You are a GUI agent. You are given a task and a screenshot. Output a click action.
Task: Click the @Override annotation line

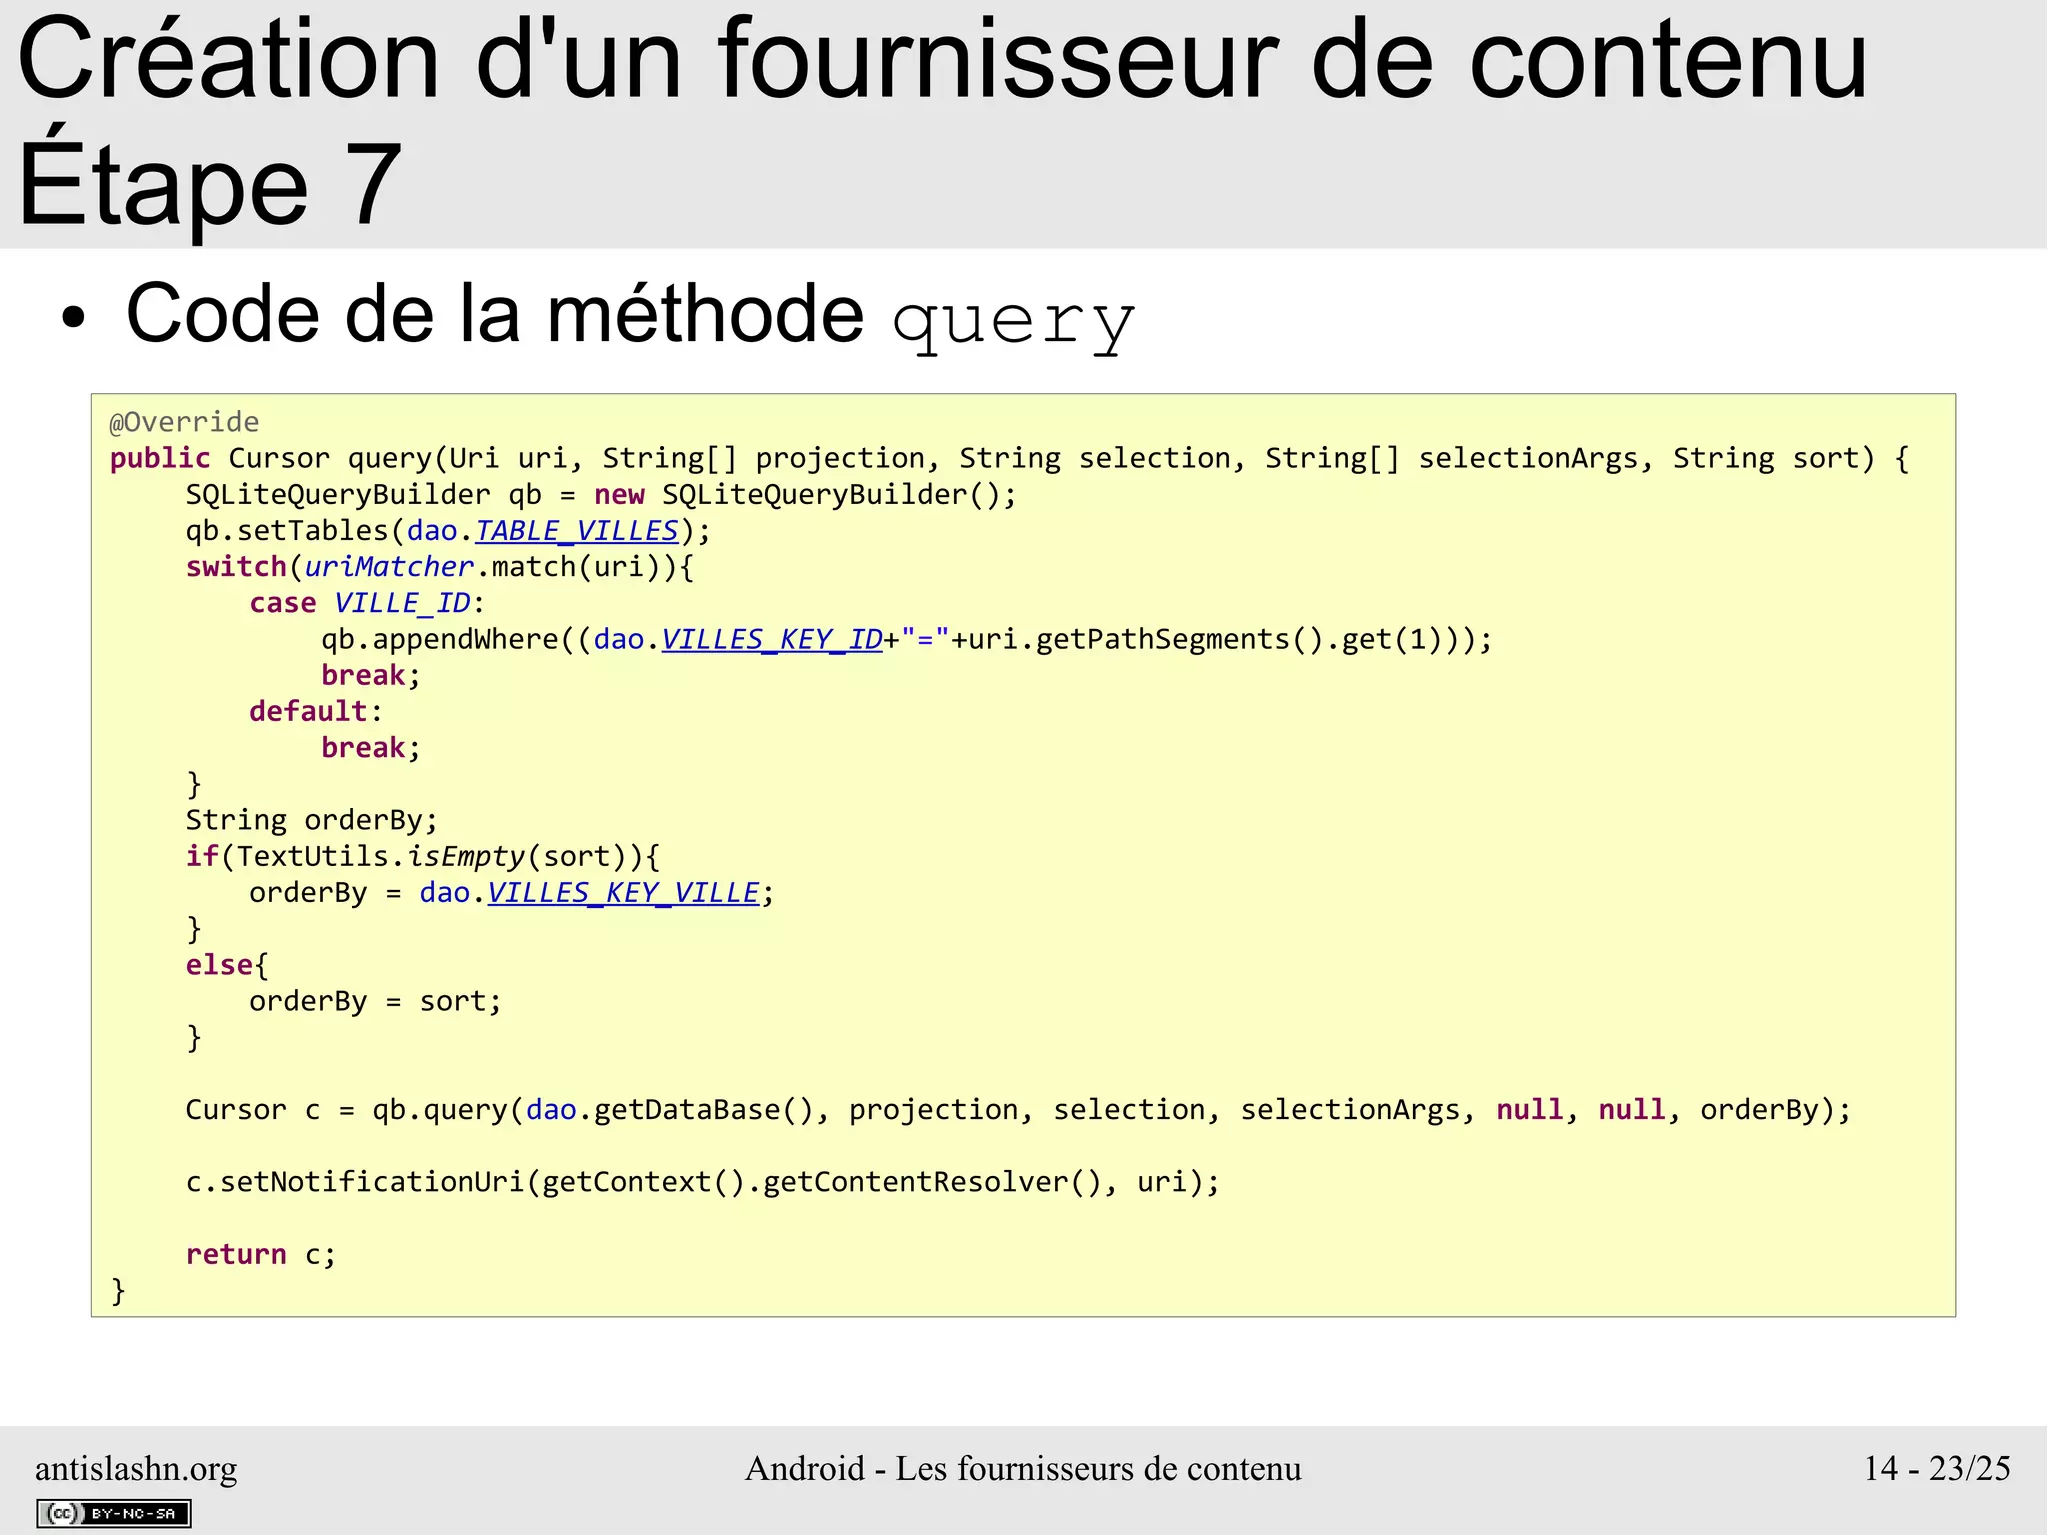point(184,422)
